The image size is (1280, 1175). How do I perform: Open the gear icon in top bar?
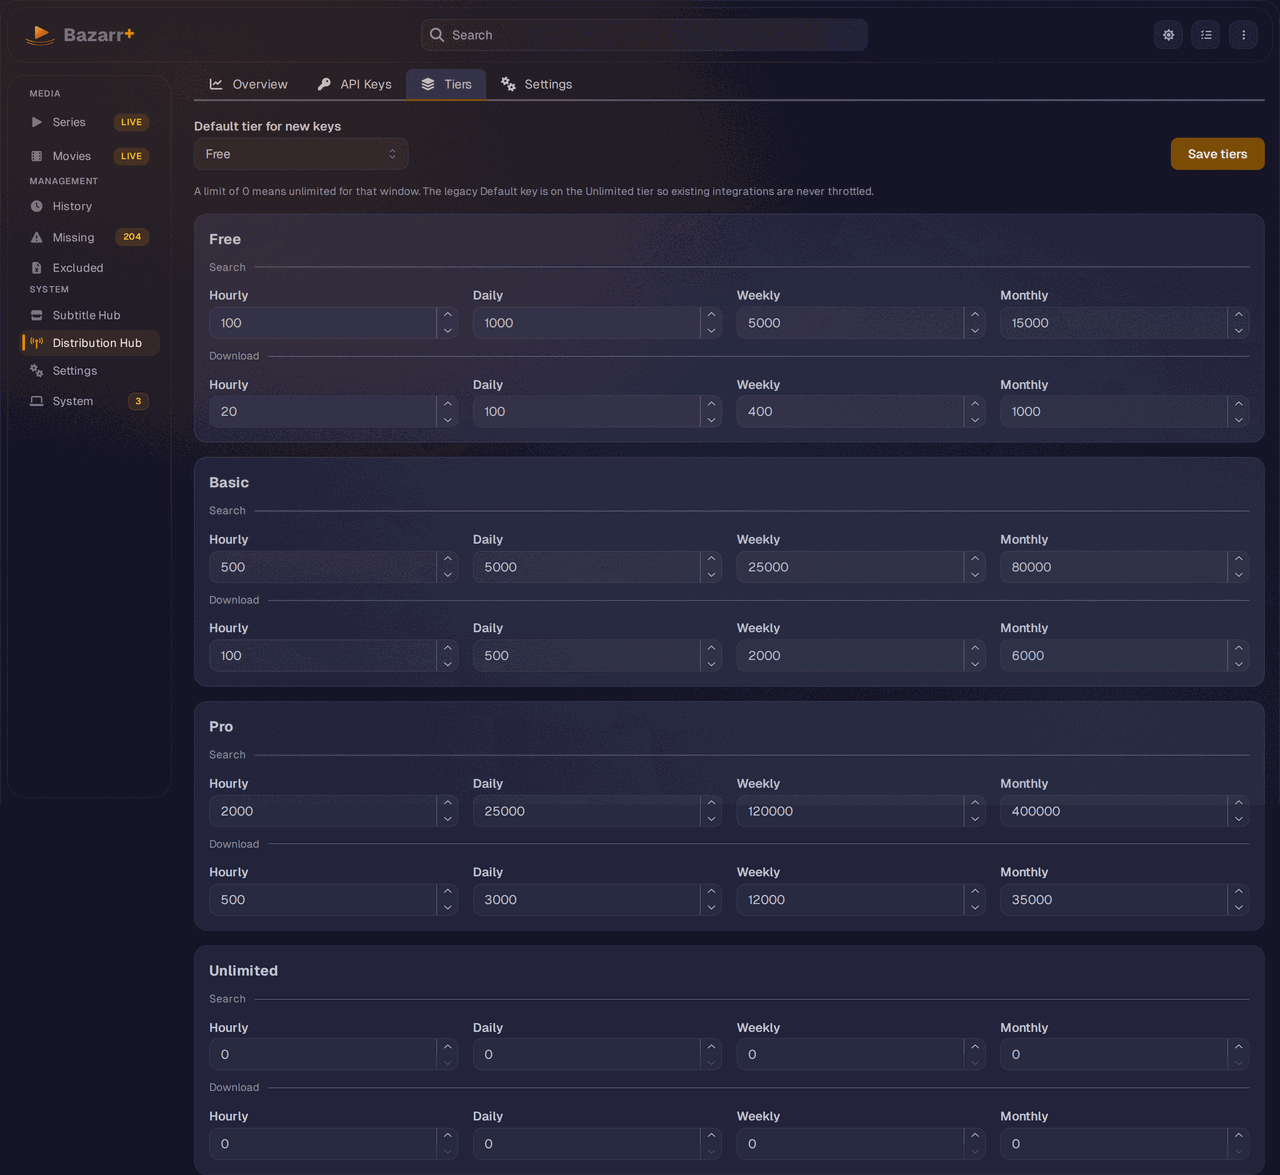coord(1168,35)
